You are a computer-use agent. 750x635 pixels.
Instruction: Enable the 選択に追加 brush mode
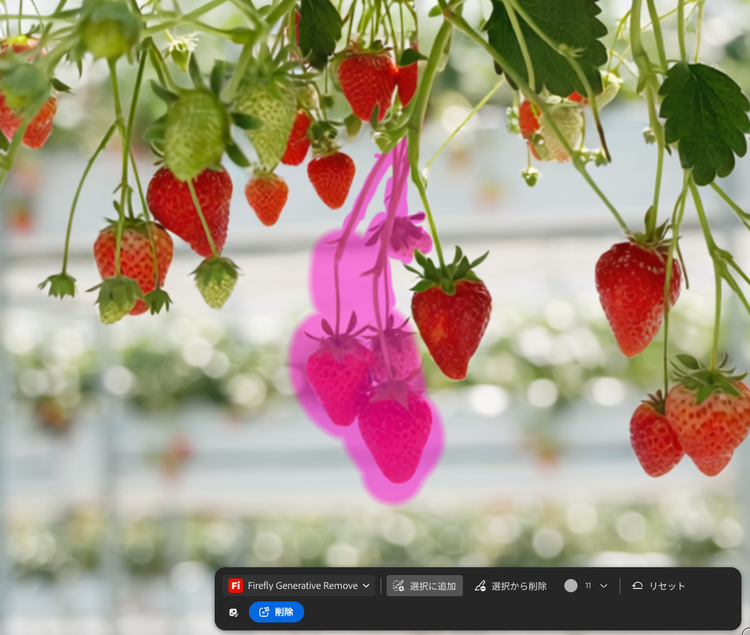click(x=424, y=586)
